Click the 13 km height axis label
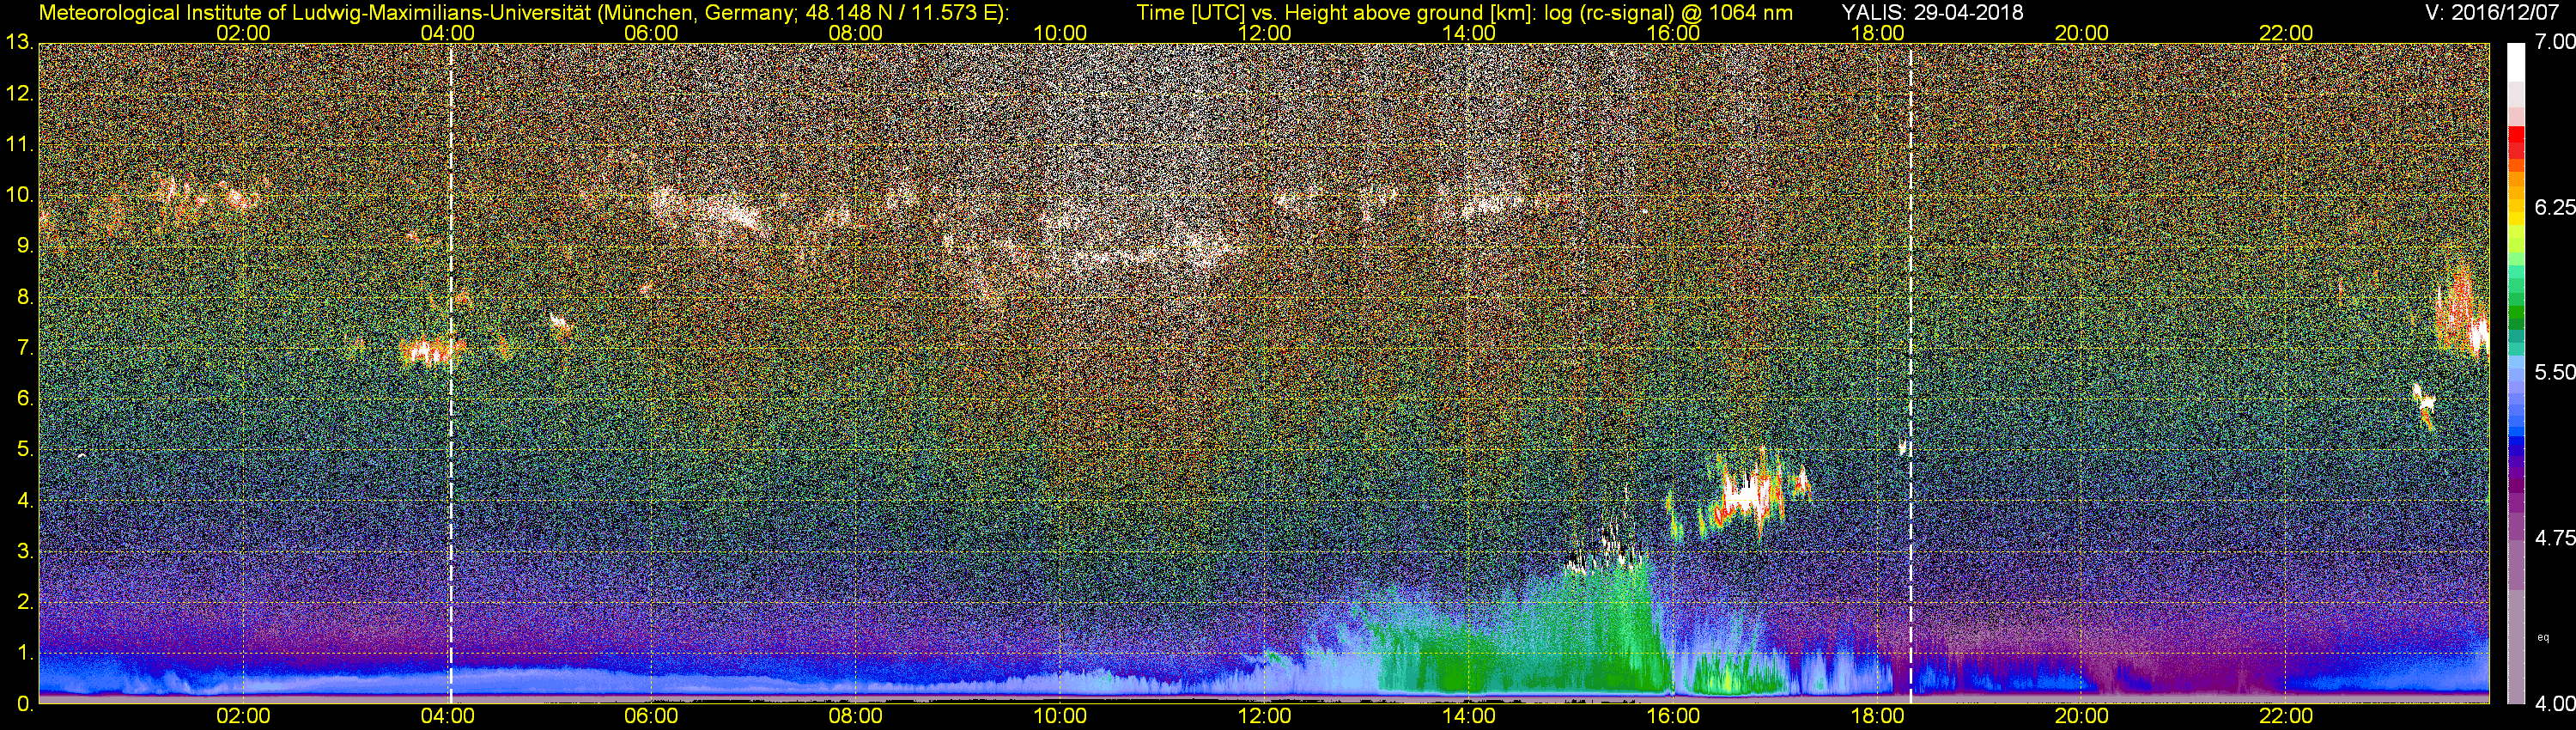 [19, 43]
